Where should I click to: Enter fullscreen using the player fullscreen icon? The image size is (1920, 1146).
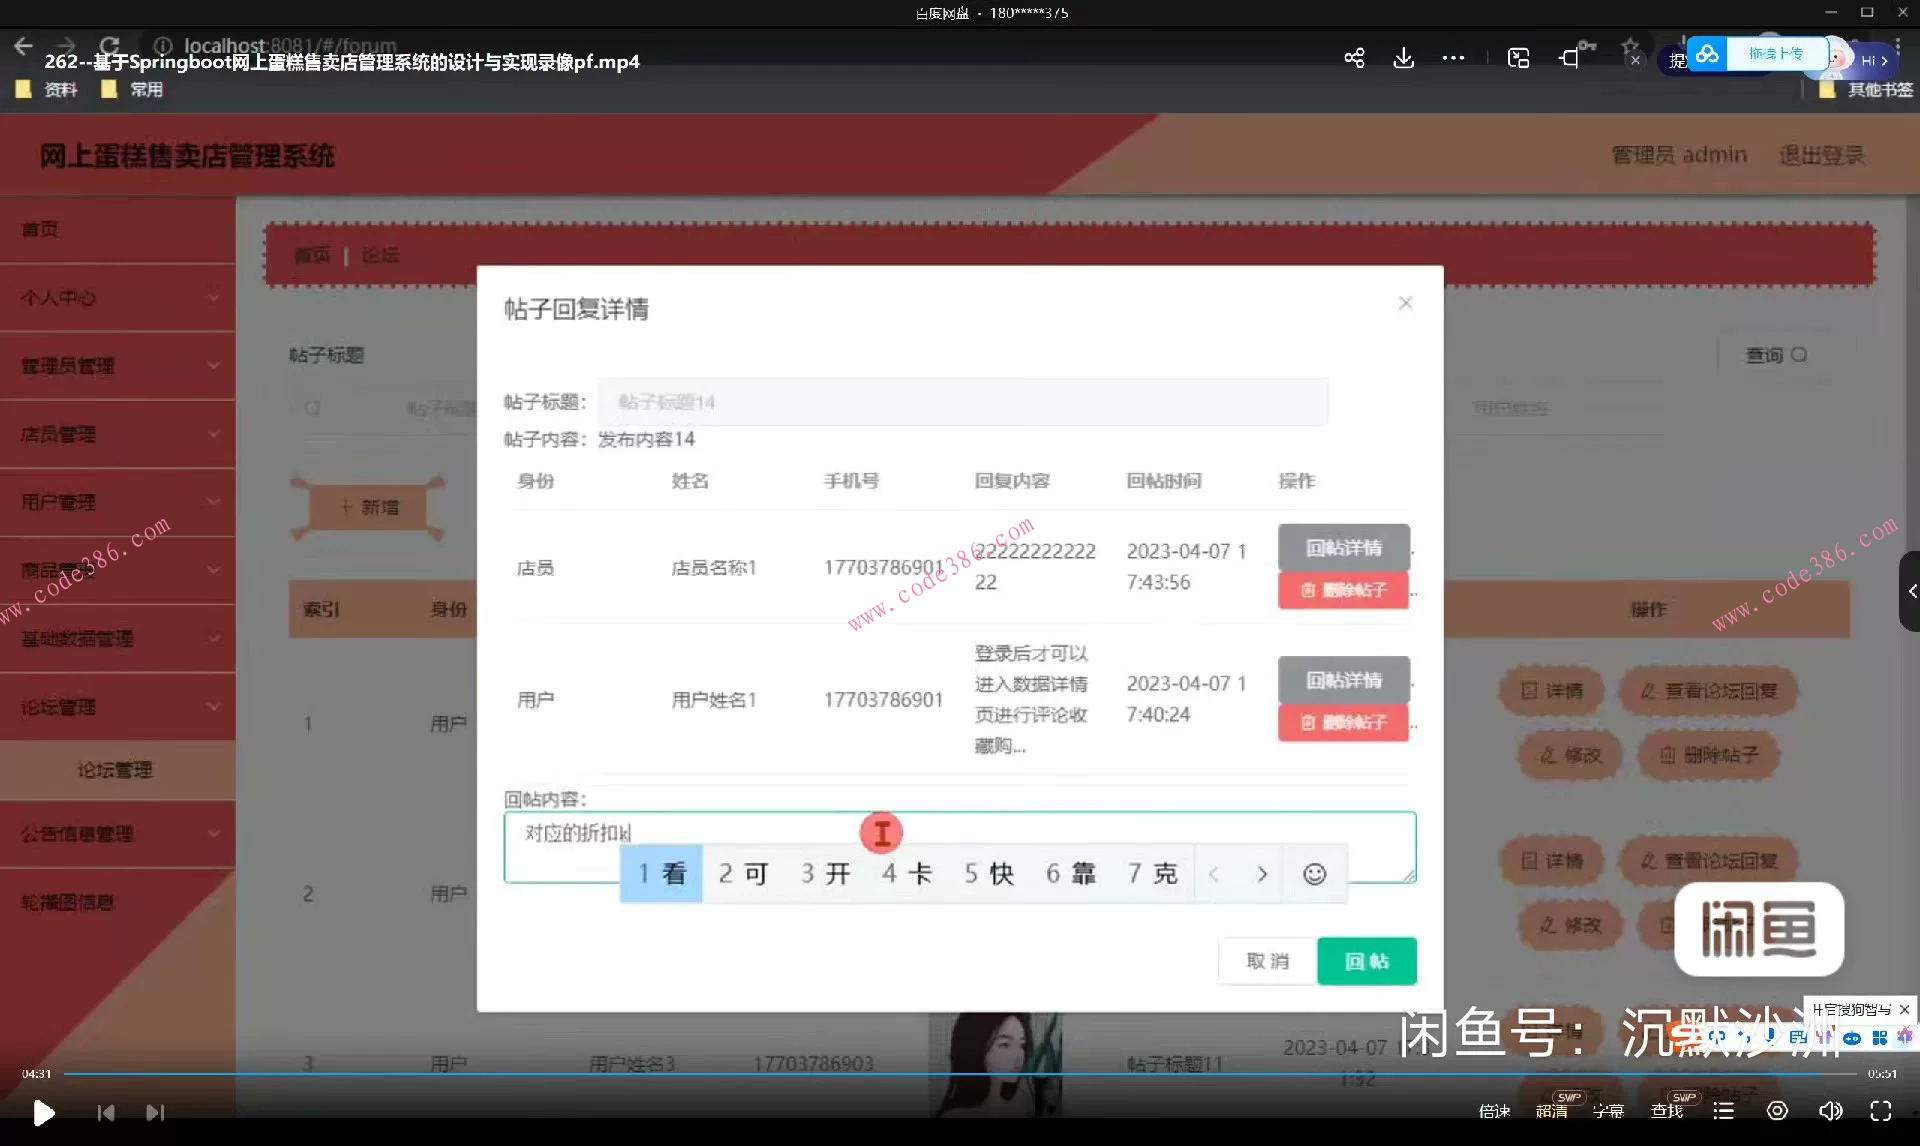[1882, 1110]
